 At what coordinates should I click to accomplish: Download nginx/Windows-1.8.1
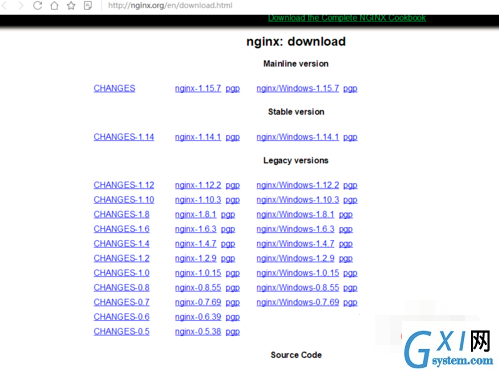point(295,214)
